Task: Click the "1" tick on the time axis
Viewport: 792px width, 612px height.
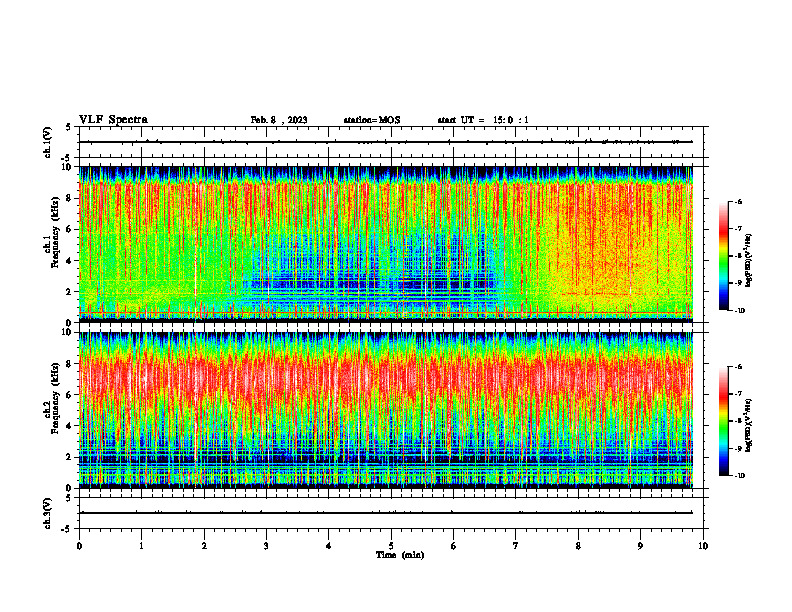Action: click(x=141, y=546)
